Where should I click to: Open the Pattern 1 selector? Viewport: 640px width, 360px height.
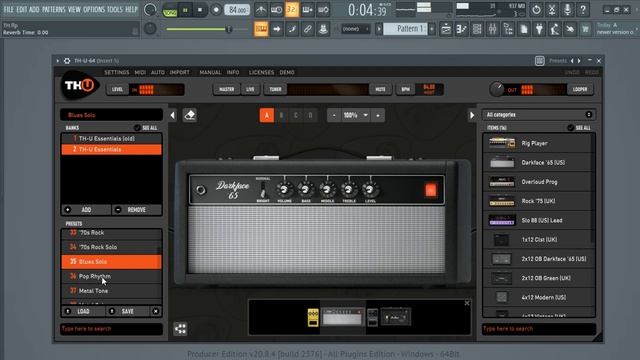click(405, 29)
